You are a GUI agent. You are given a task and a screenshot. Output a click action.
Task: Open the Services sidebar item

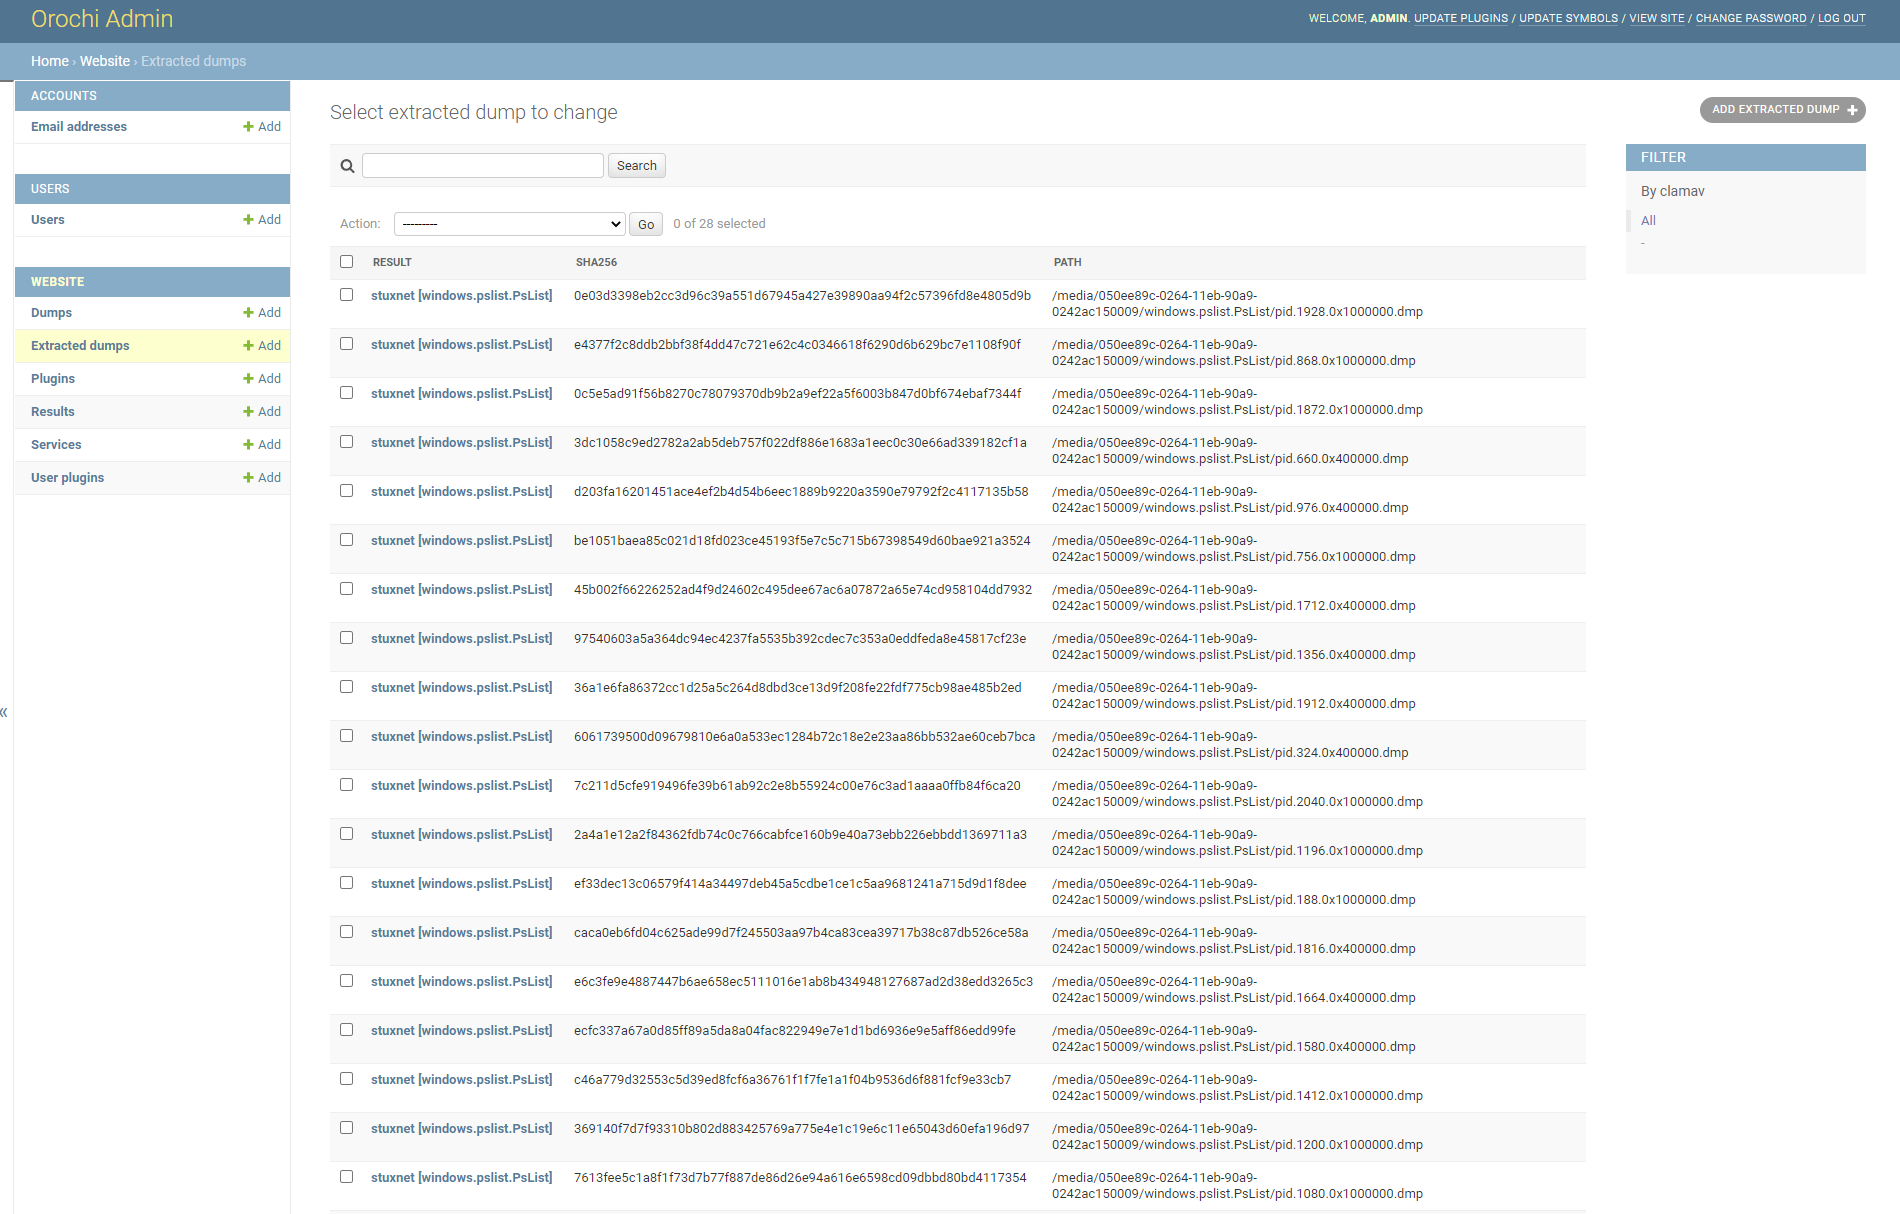[x=56, y=445]
